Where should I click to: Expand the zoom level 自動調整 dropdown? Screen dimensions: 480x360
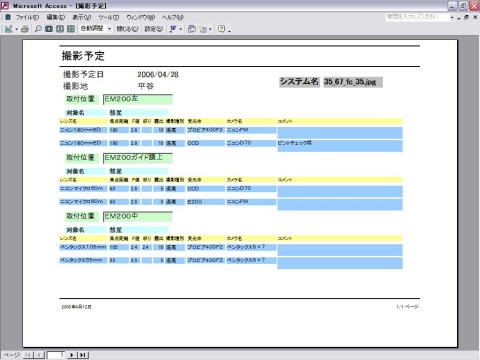pyautogui.click(x=109, y=29)
